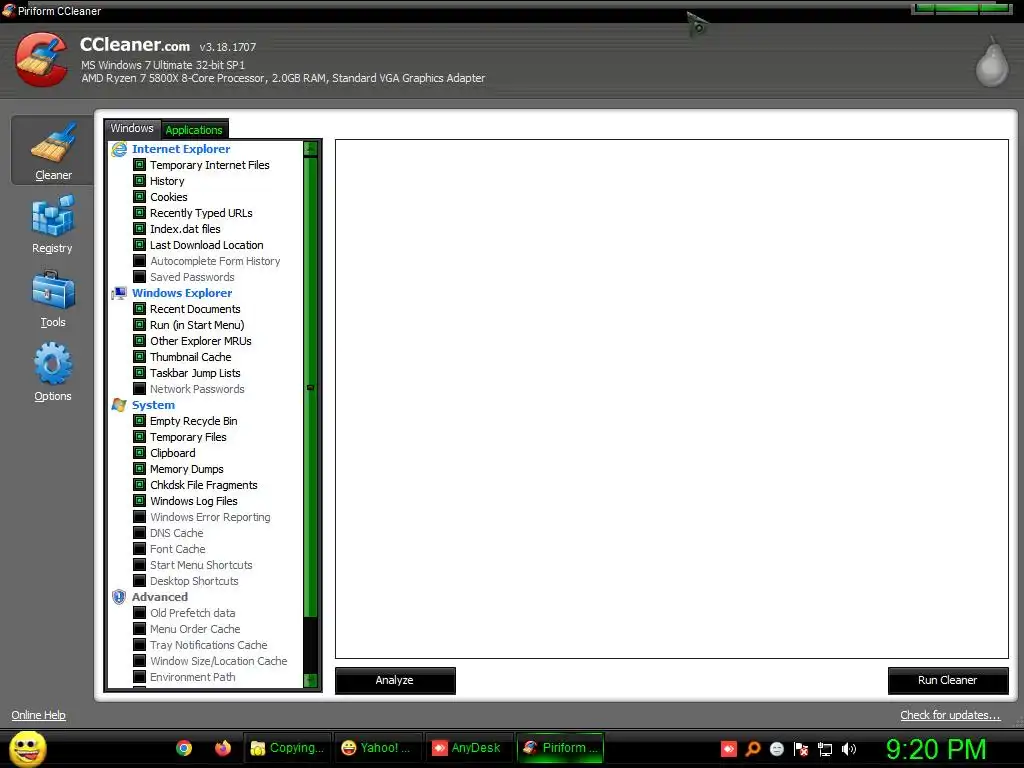Switch to the AnyDesk taskbar window
Screen dimensions: 1024x768
pyautogui.click(x=468, y=748)
